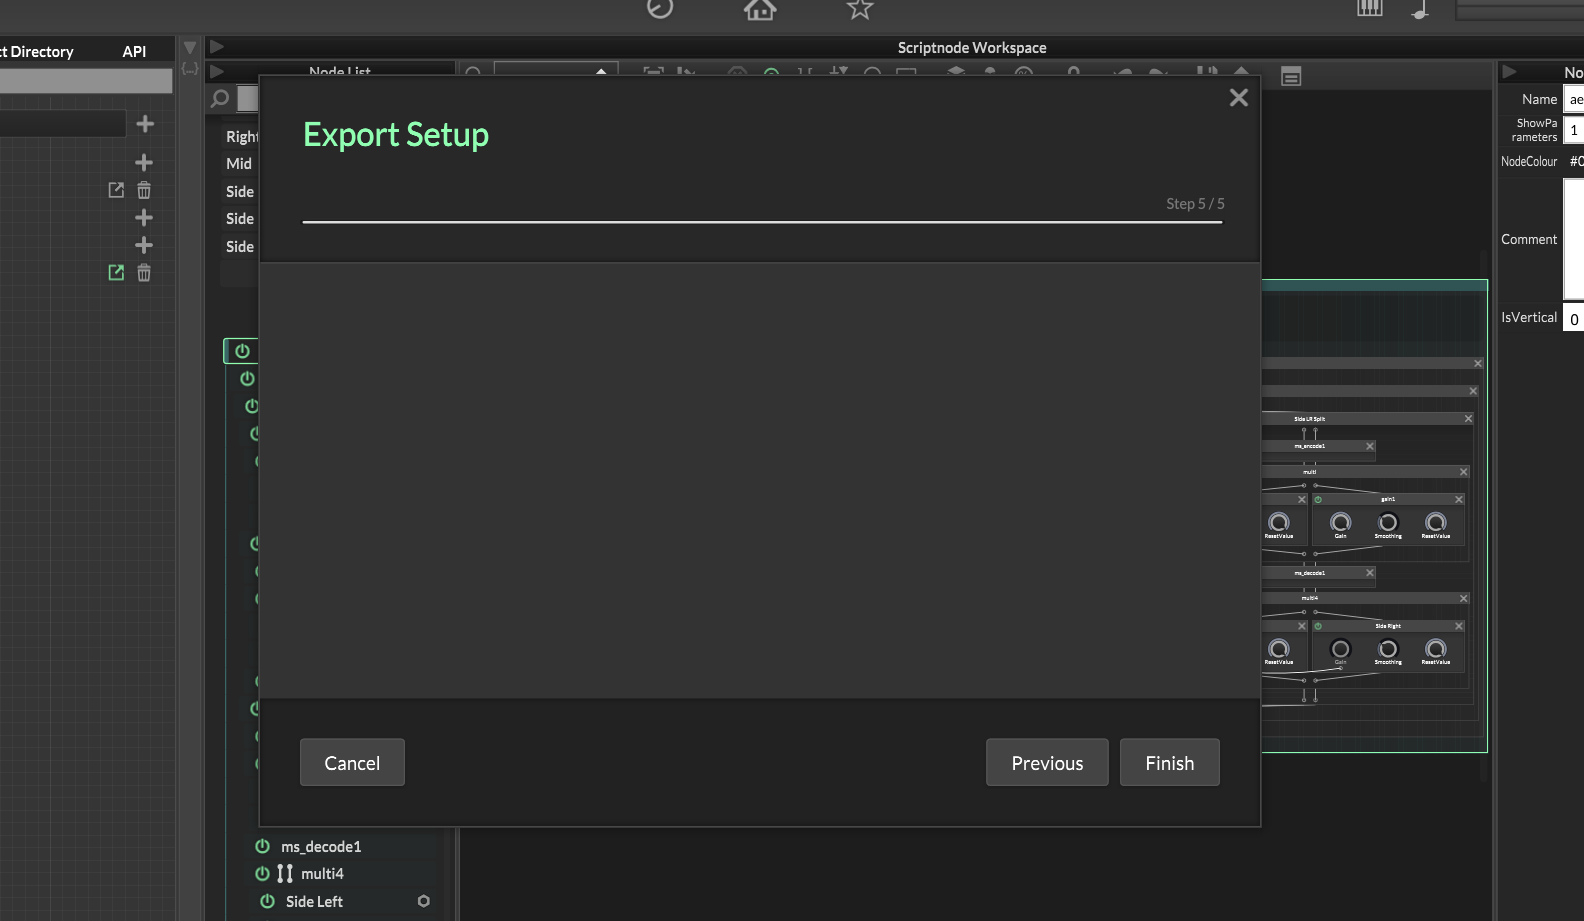1584x921 pixels.
Task: Select Side Left in the node tree
Action: coord(314,901)
